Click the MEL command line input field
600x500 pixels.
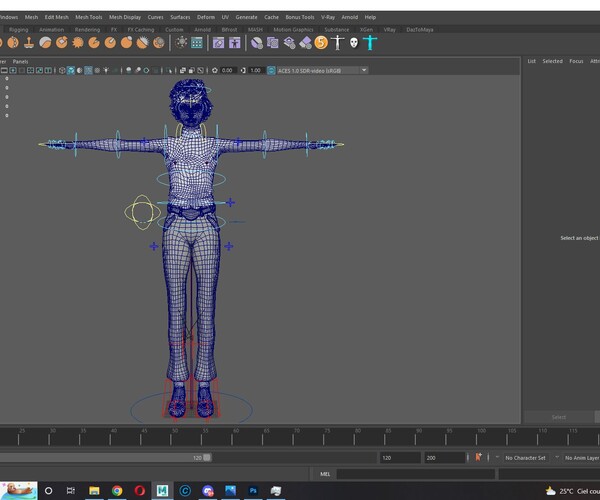416,474
